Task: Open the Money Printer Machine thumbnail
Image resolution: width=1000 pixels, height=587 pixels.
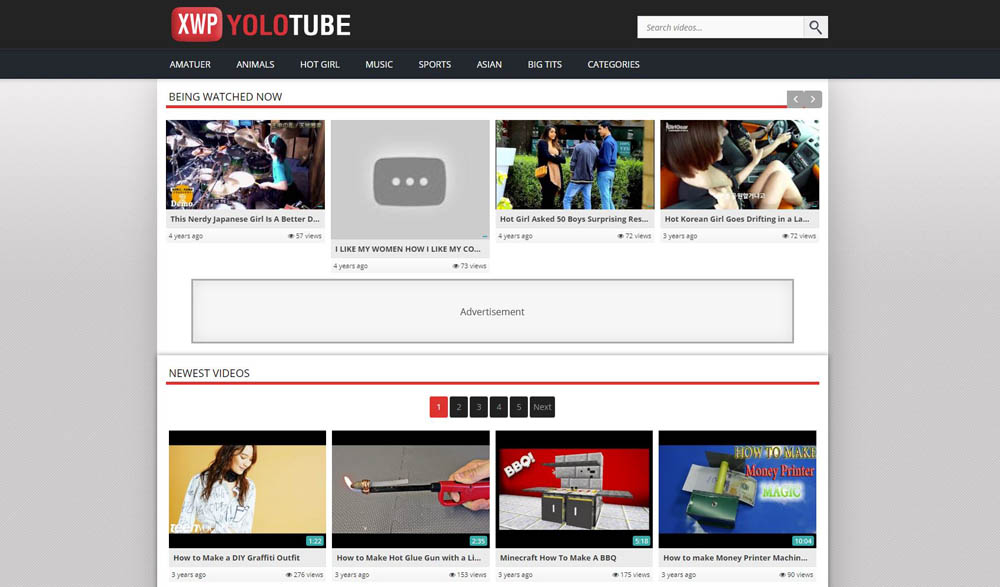Action: (x=737, y=489)
